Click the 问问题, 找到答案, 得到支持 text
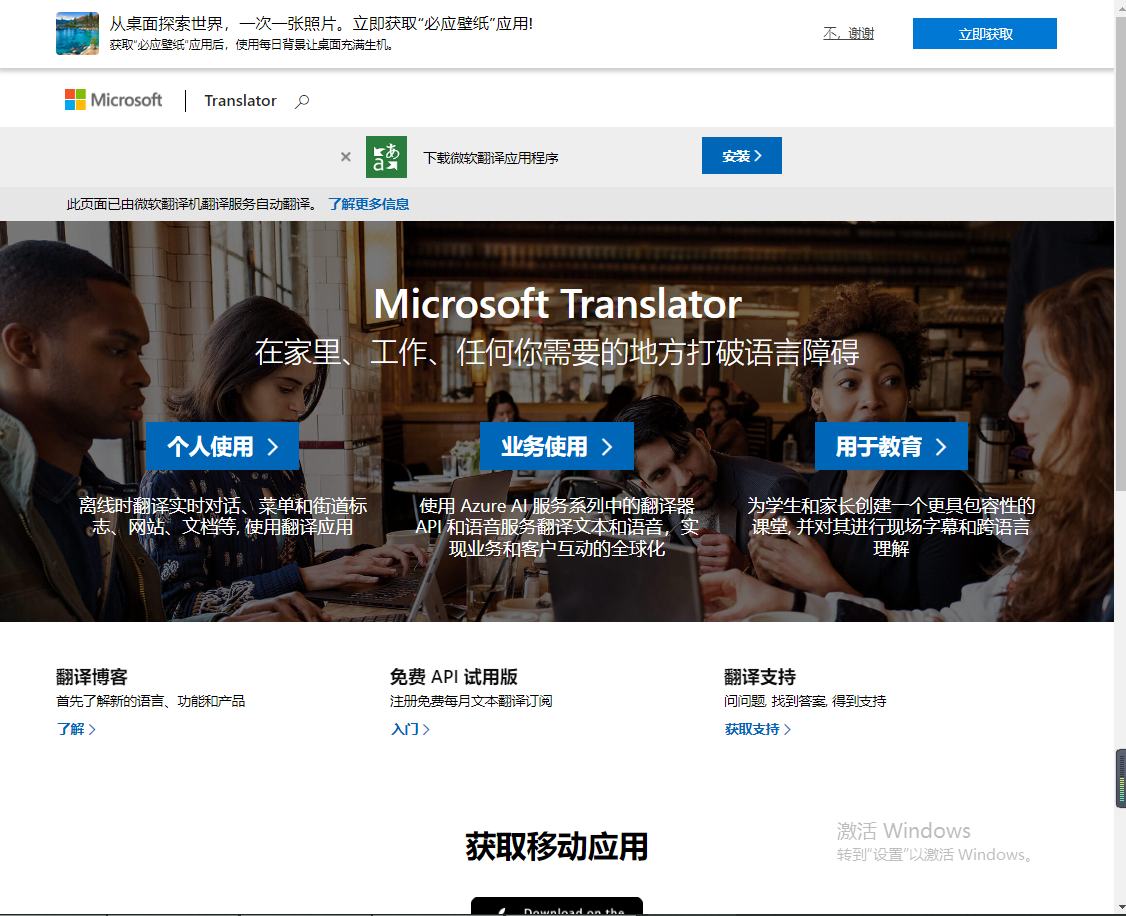Screen dimensions: 1126x916 click(805, 701)
